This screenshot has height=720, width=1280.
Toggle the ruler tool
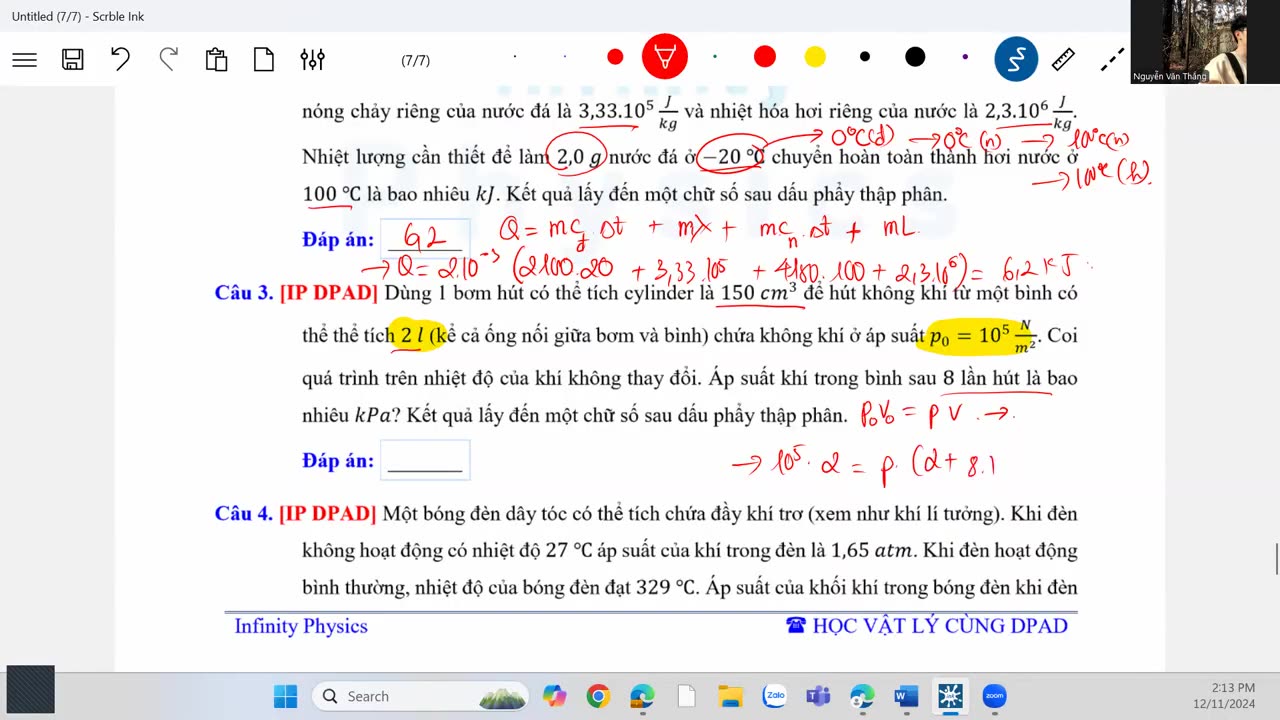tap(1064, 60)
